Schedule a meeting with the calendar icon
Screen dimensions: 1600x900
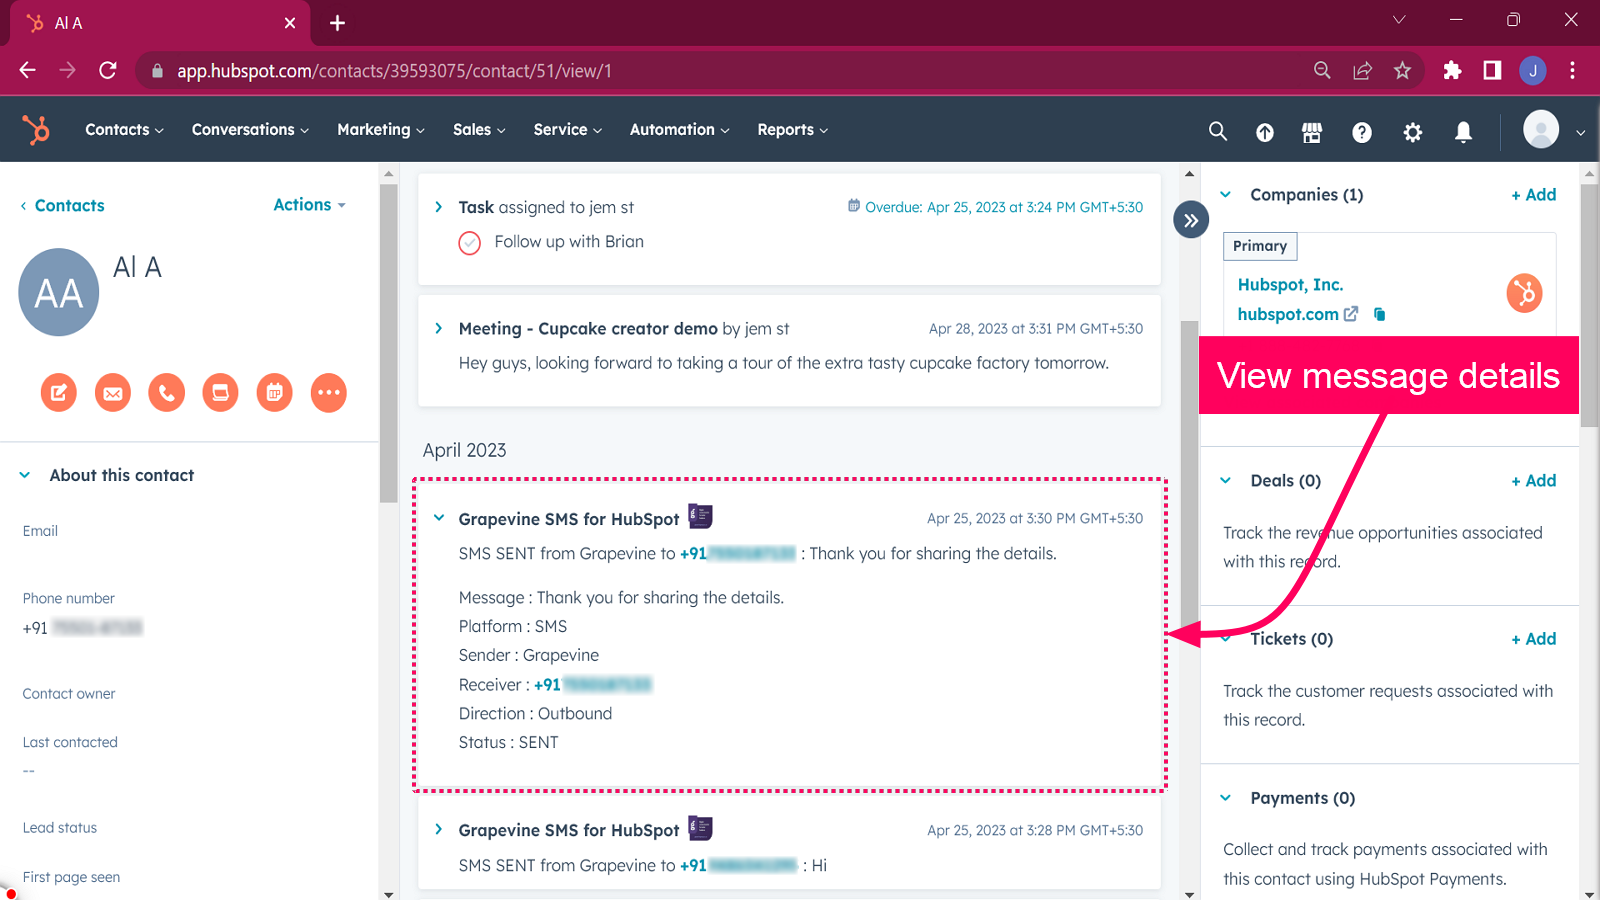point(274,392)
